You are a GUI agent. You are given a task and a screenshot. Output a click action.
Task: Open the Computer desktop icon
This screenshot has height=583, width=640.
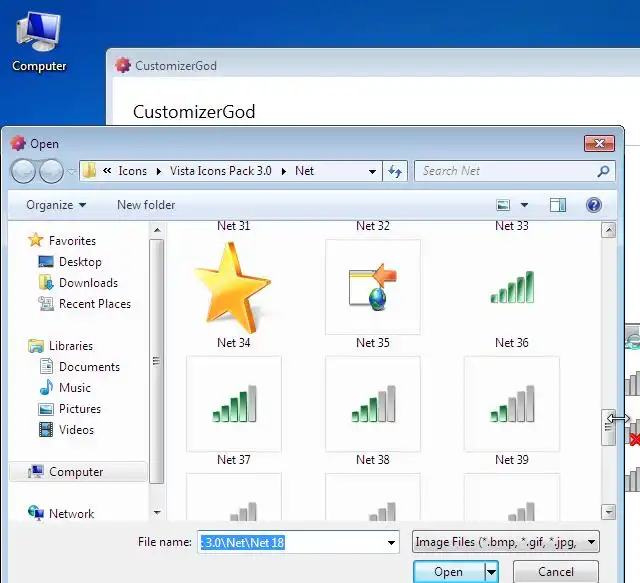(x=39, y=42)
